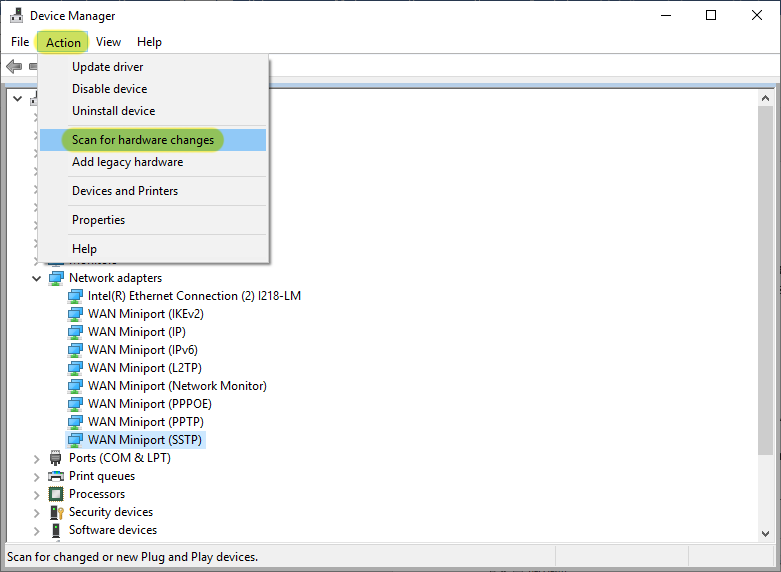781x572 pixels.
Task: Click the scrollbar down arrow
Action: [x=766, y=534]
